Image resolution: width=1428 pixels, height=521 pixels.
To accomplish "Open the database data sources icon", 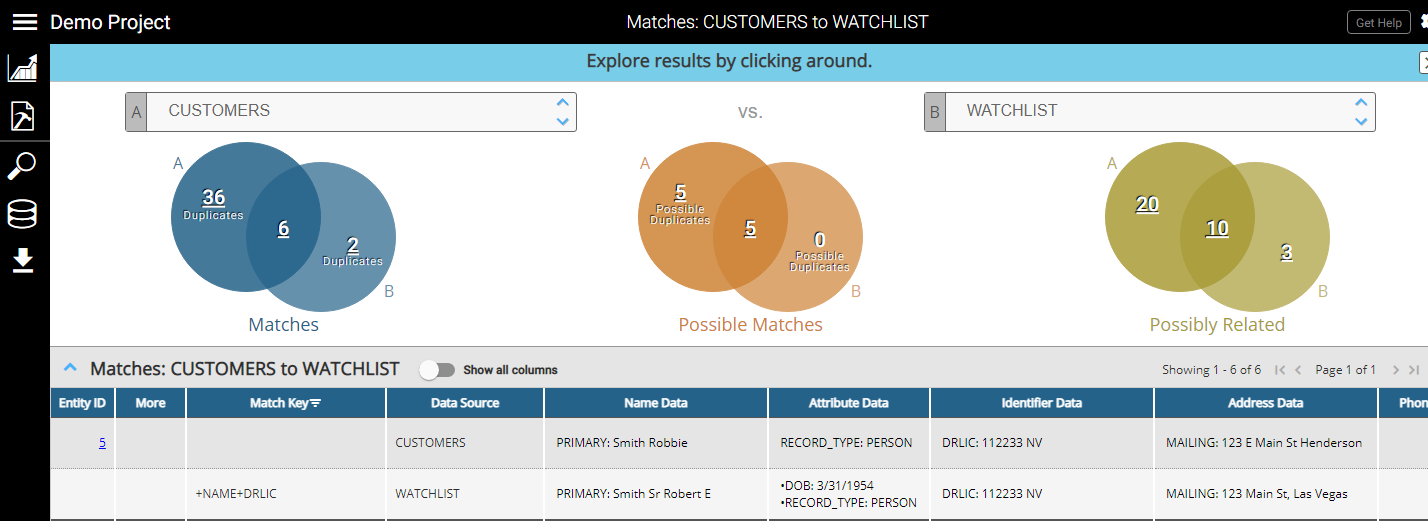I will [22, 214].
